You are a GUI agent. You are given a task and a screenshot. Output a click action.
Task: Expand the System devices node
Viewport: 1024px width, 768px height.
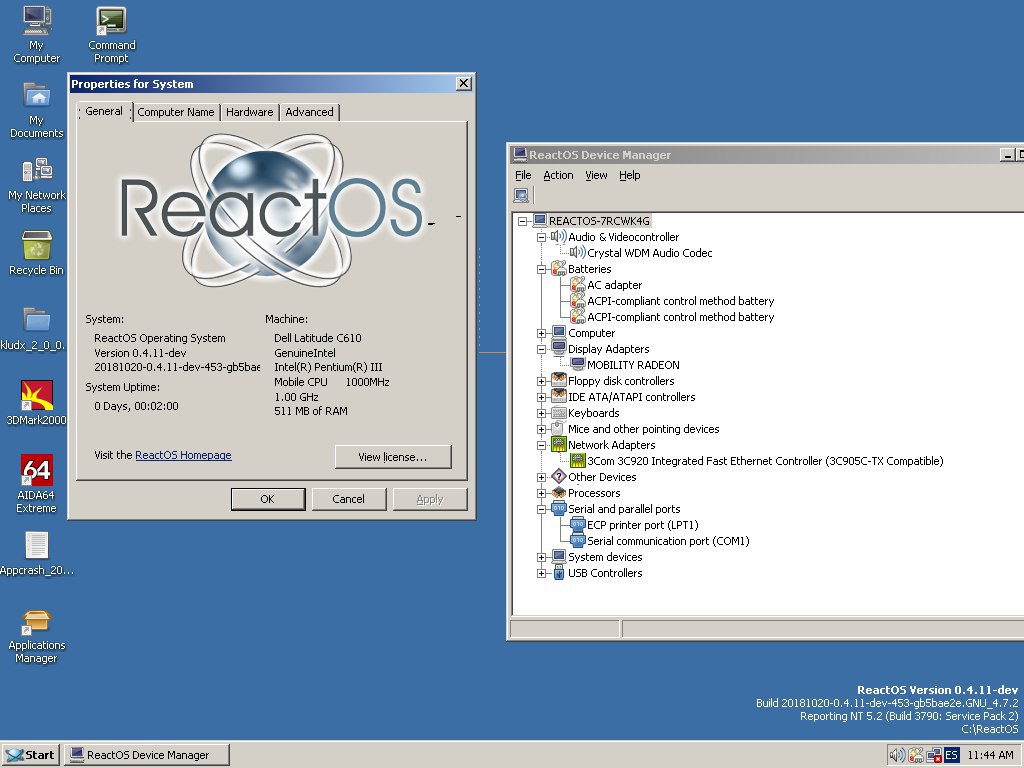(x=541, y=557)
